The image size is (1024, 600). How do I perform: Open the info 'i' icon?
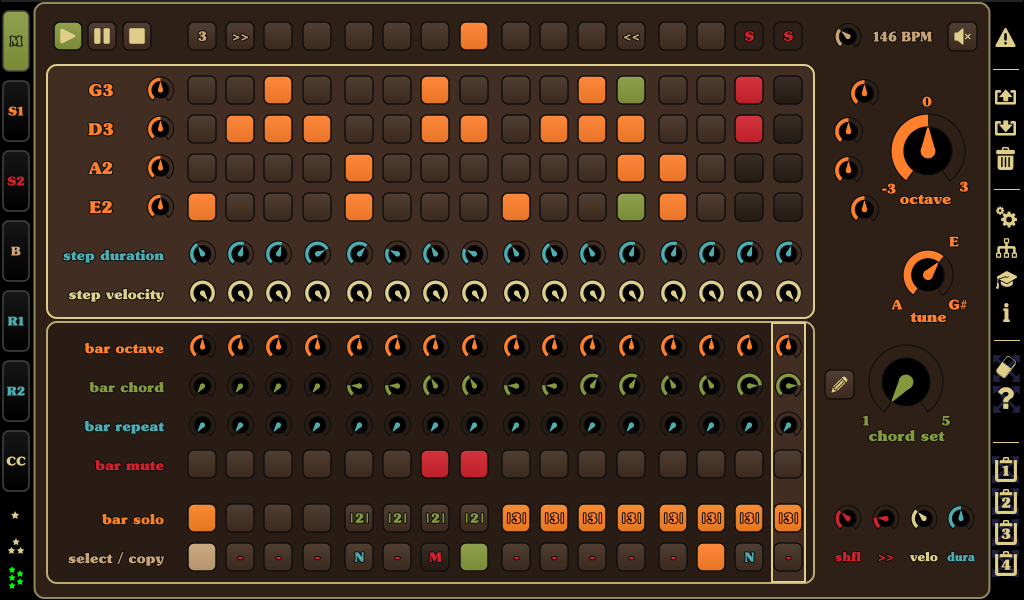pyautogui.click(x=1006, y=313)
